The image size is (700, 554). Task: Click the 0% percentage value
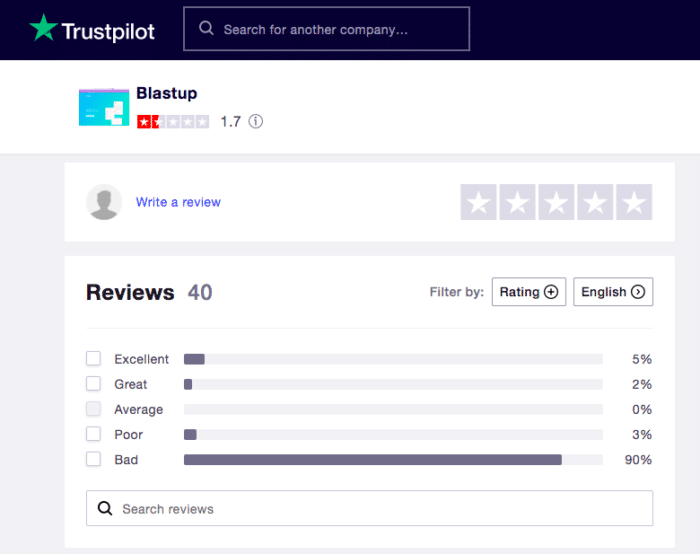642,409
